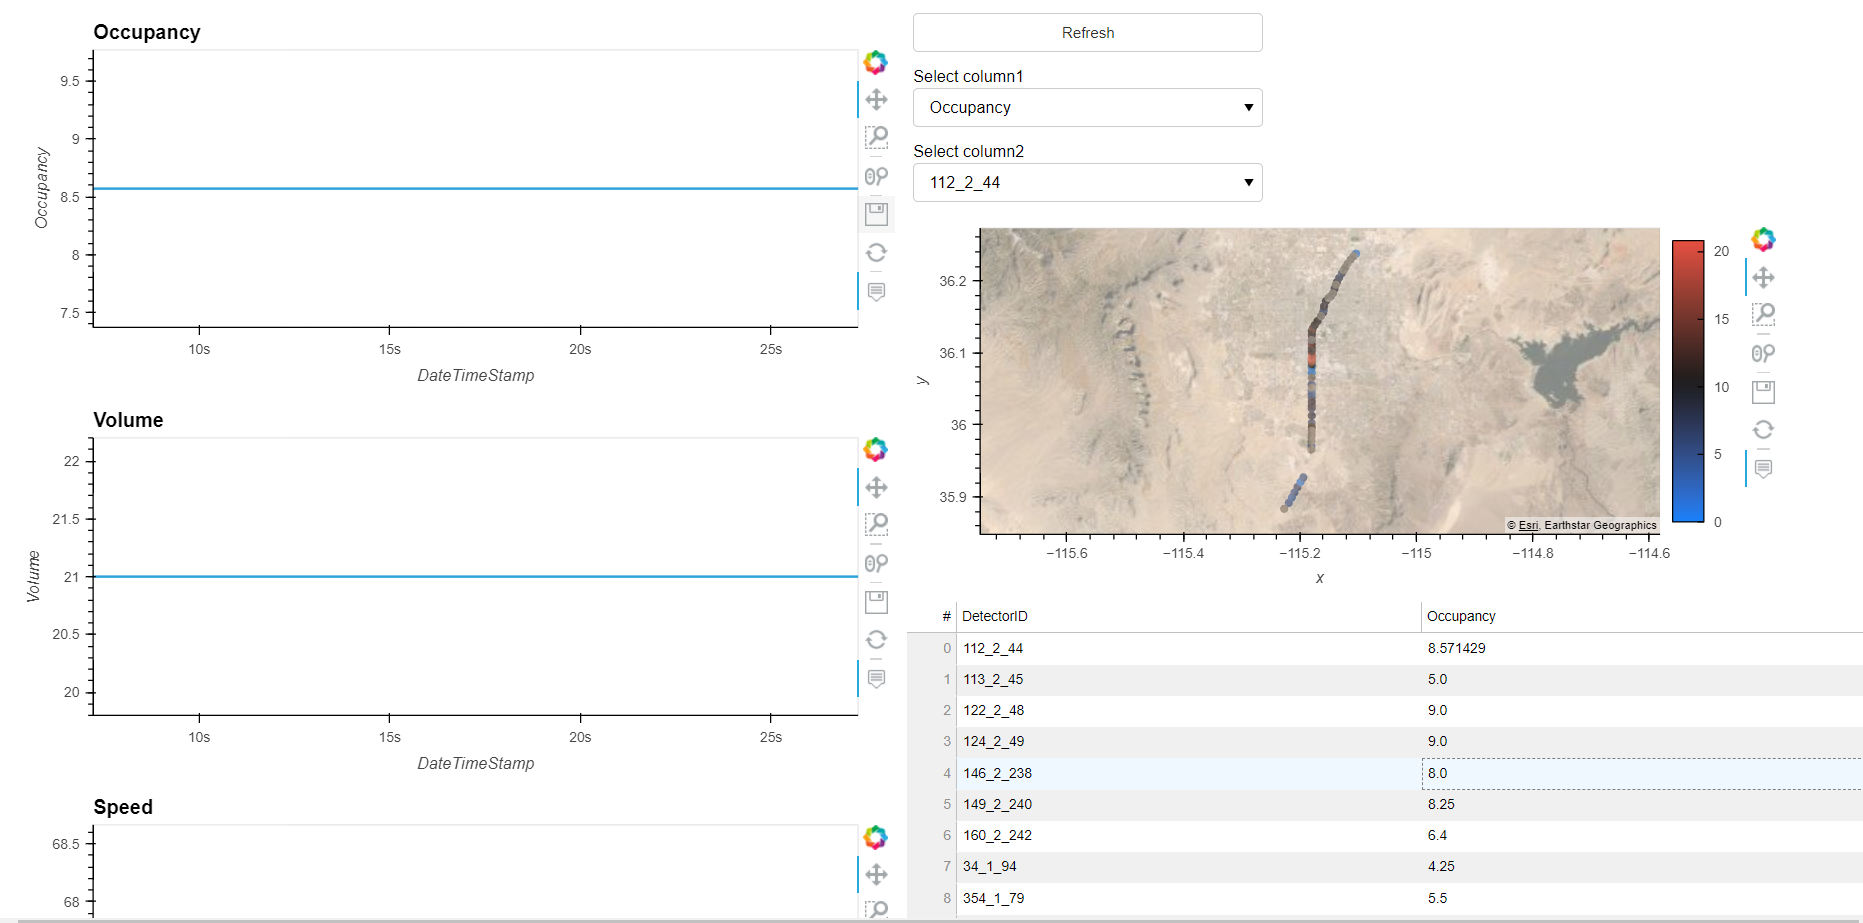The height and width of the screenshot is (923, 1863).
Task: Toggle hover tooltips on the Volume chart
Action: (x=877, y=678)
